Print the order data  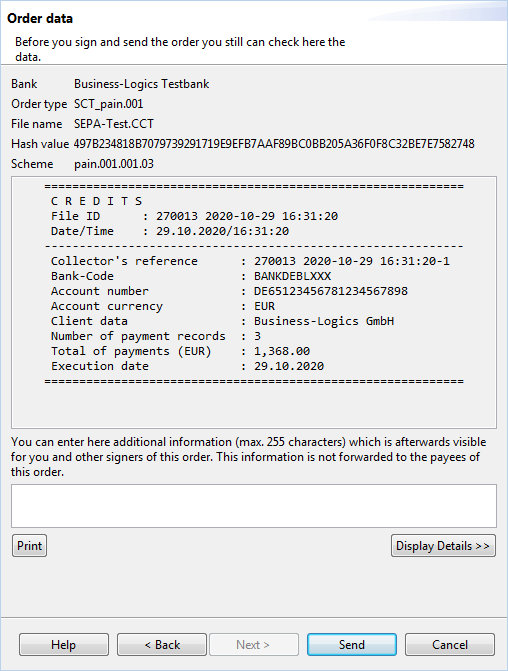(x=30, y=546)
